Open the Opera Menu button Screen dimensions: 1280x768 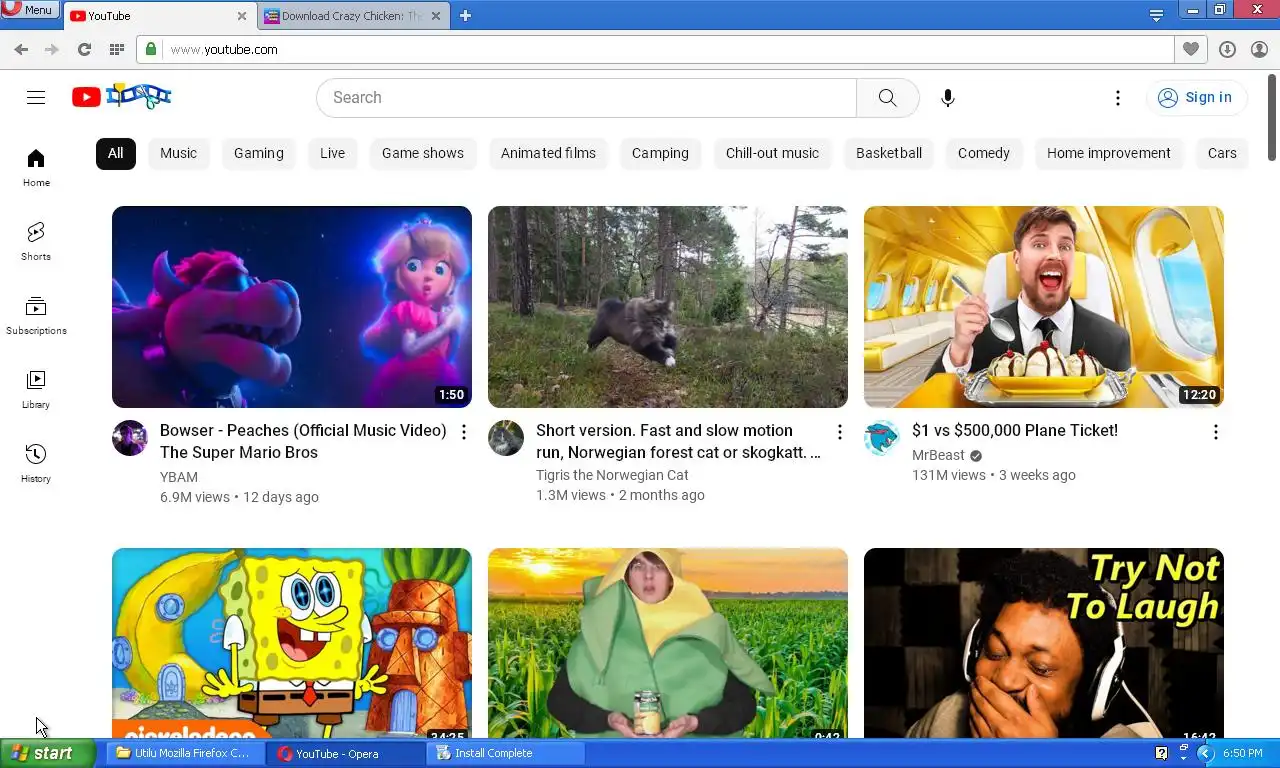point(28,10)
